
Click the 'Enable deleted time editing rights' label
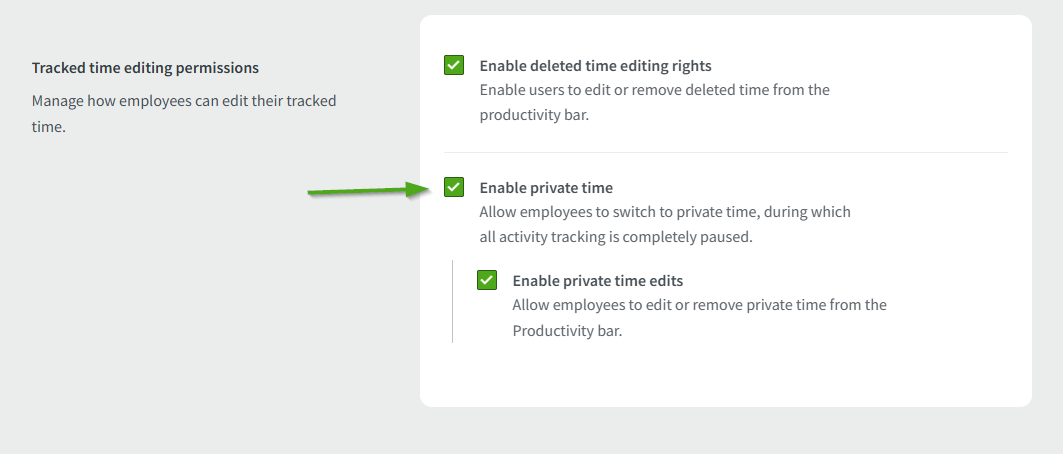(595, 66)
